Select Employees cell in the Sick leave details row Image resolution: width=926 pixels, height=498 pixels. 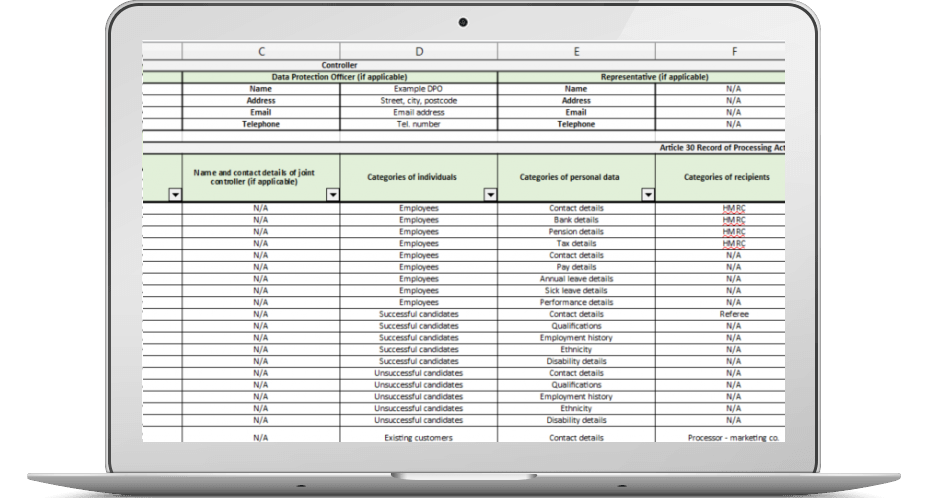419,291
